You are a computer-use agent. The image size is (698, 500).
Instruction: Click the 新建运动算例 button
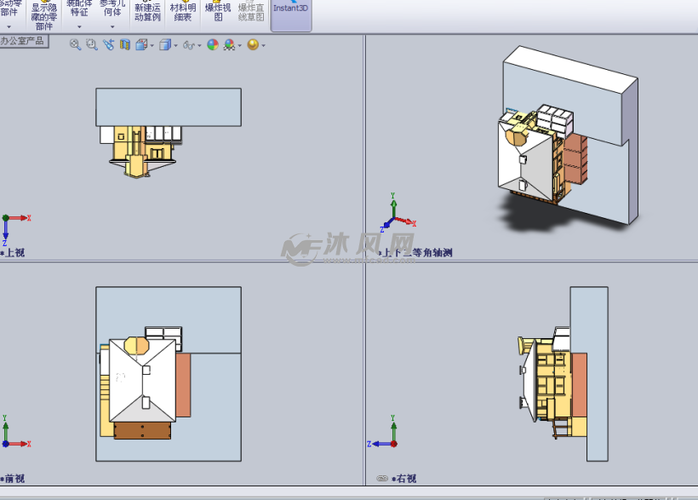pyautogui.click(x=147, y=12)
